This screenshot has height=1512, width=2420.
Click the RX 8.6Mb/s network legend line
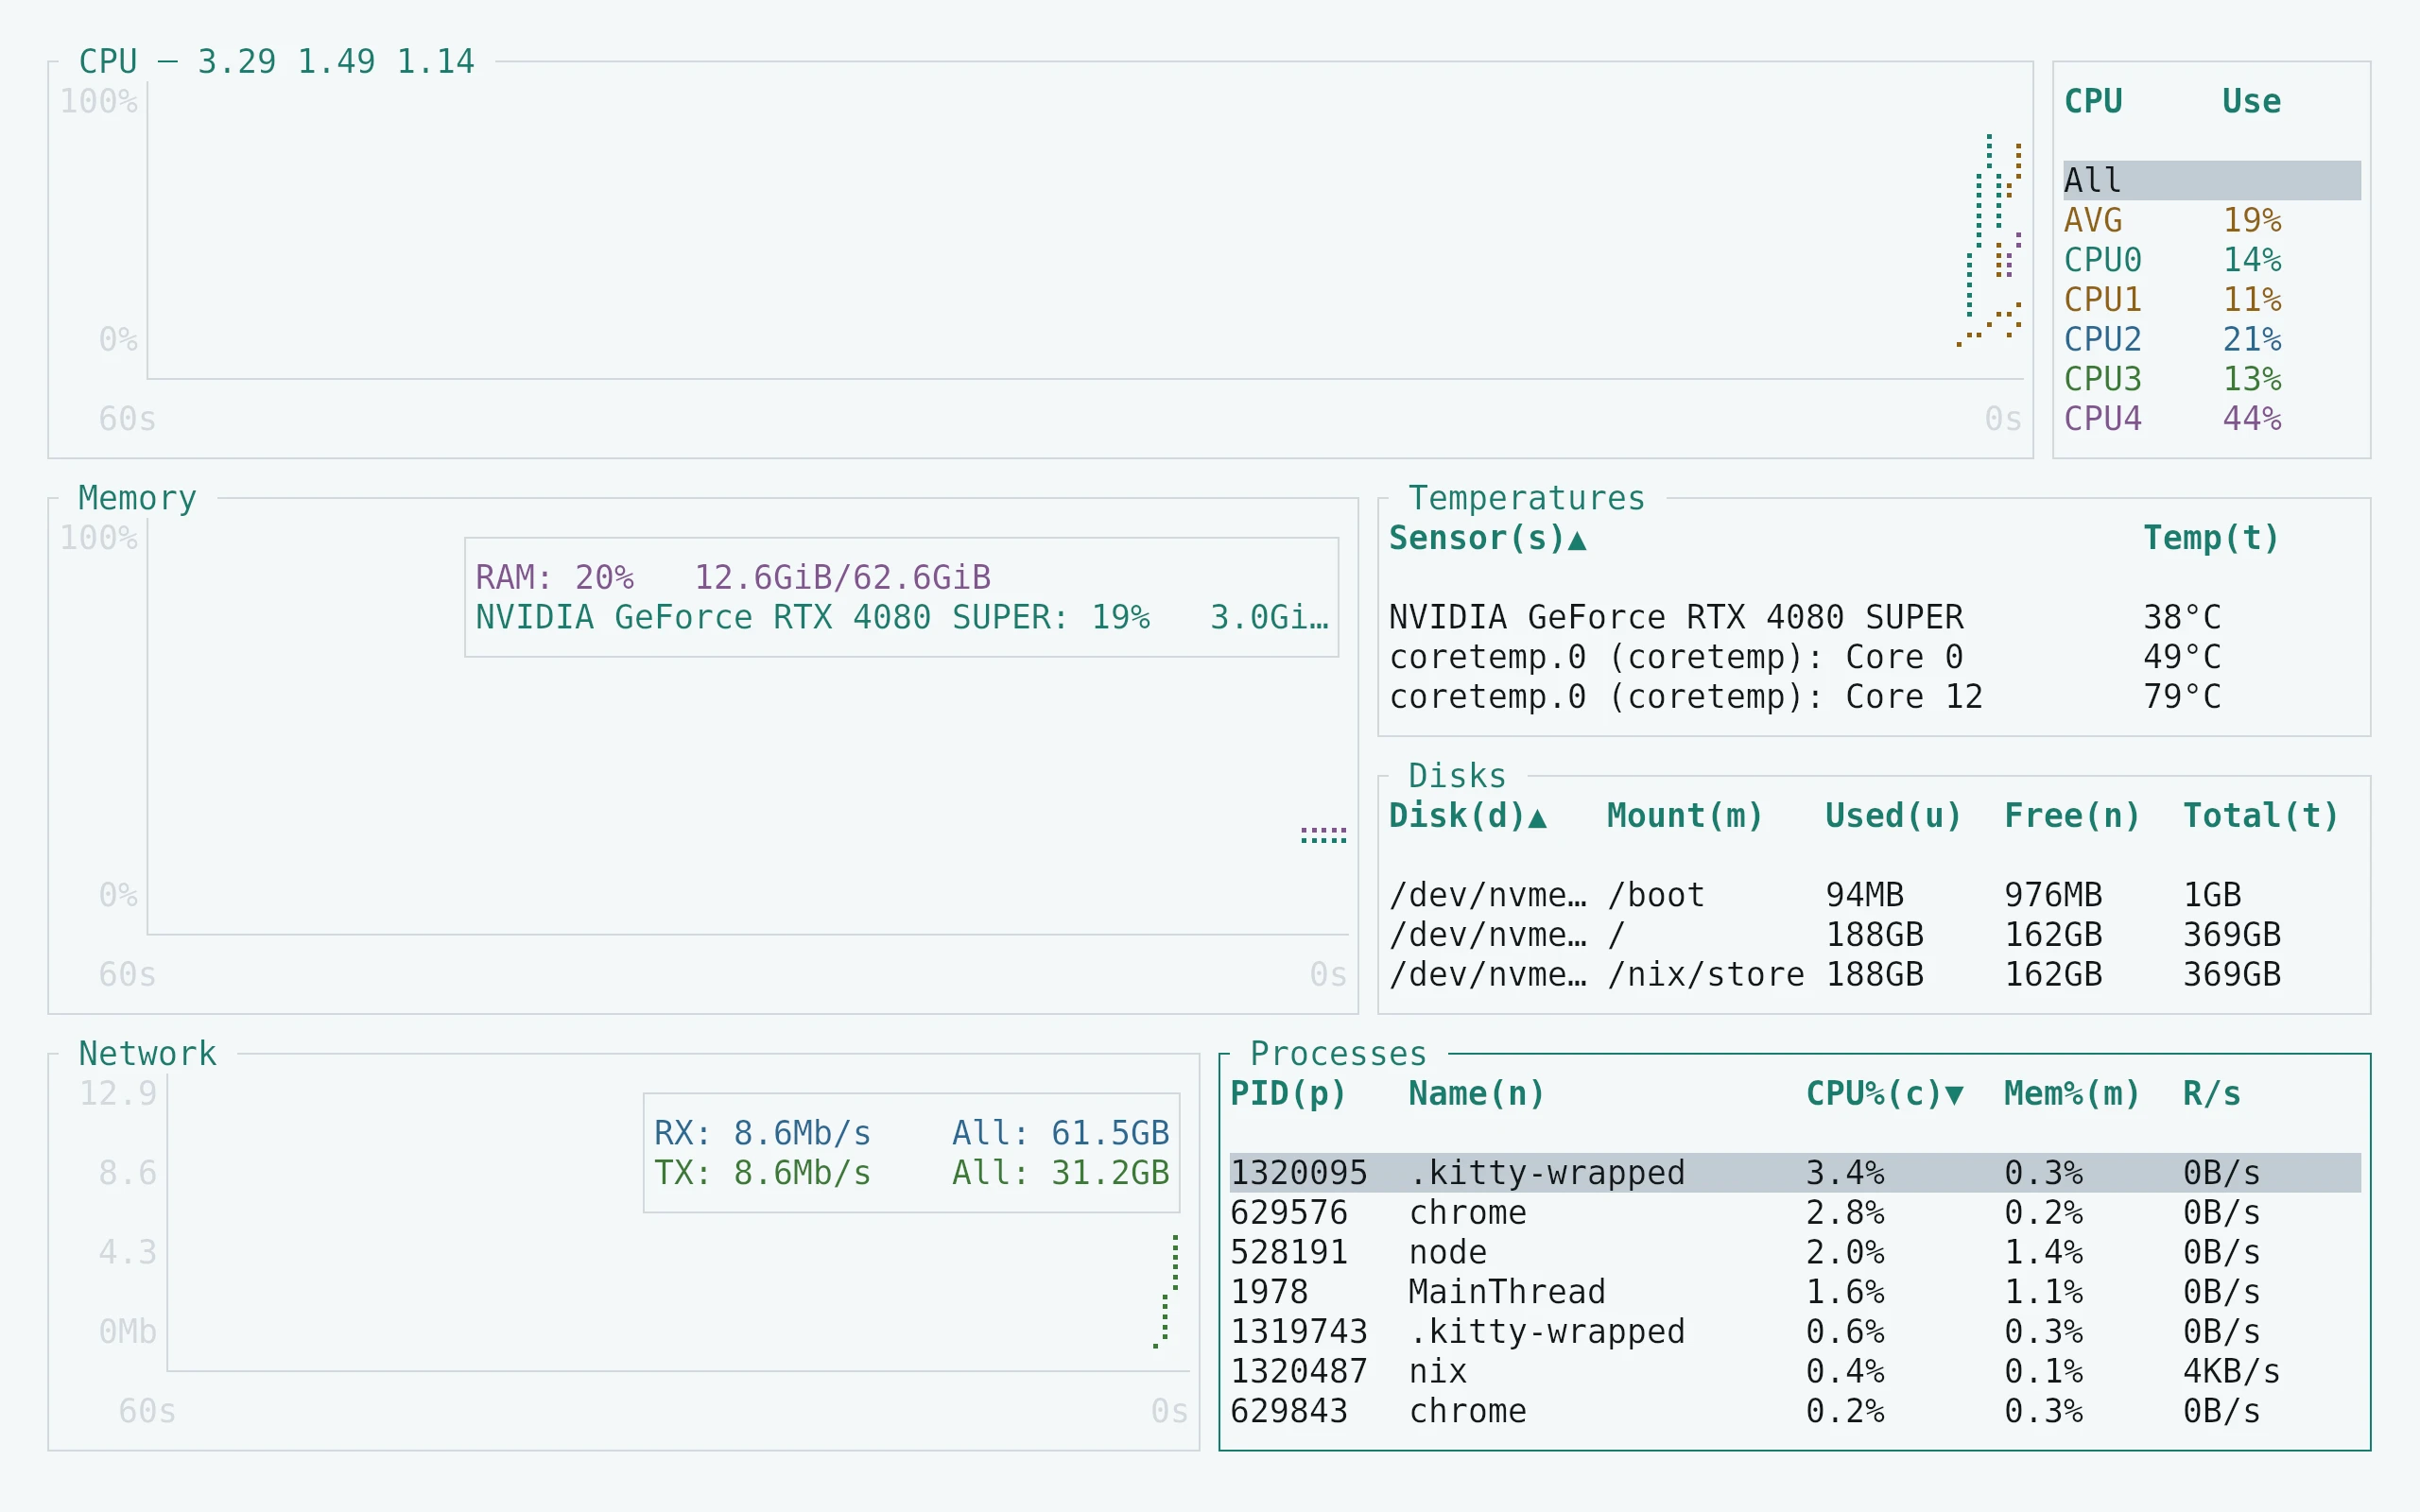click(x=911, y=1133)
